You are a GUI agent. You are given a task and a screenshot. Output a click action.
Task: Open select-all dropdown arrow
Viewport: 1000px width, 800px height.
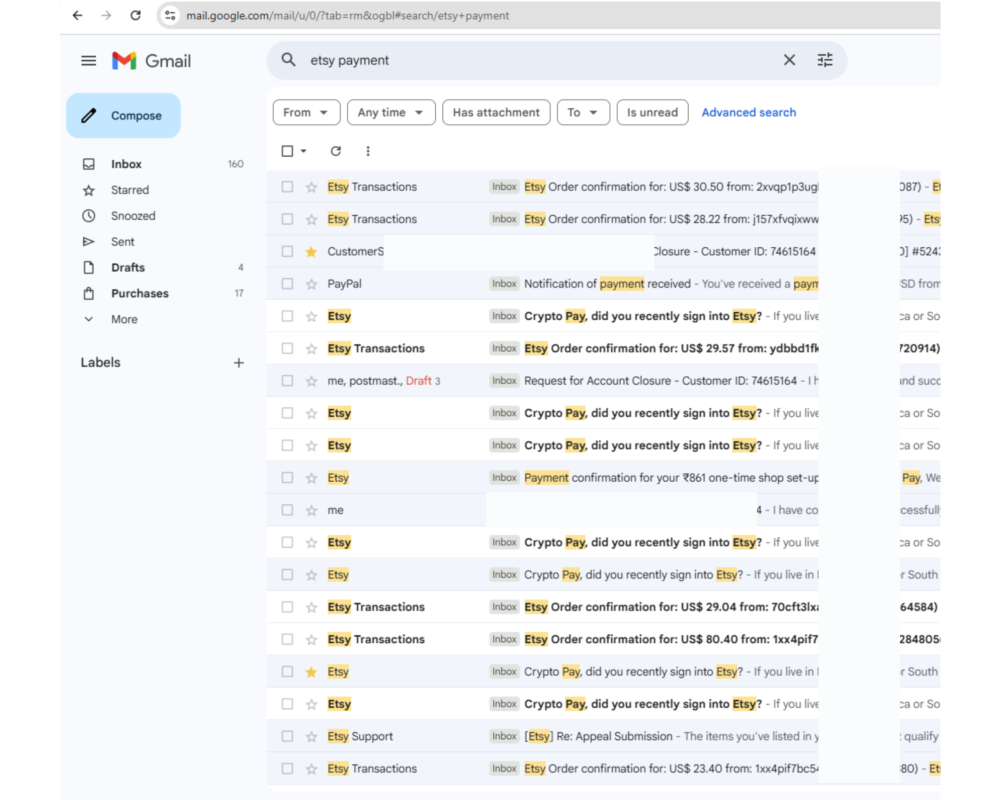pyautogui.click(x=304, y=151)
